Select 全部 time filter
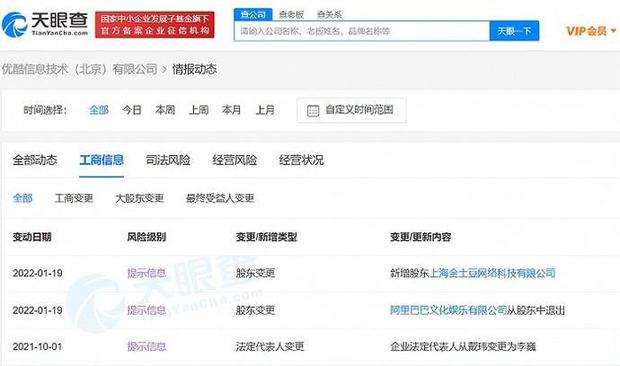 pyautogui.click(x=99, y=110)
